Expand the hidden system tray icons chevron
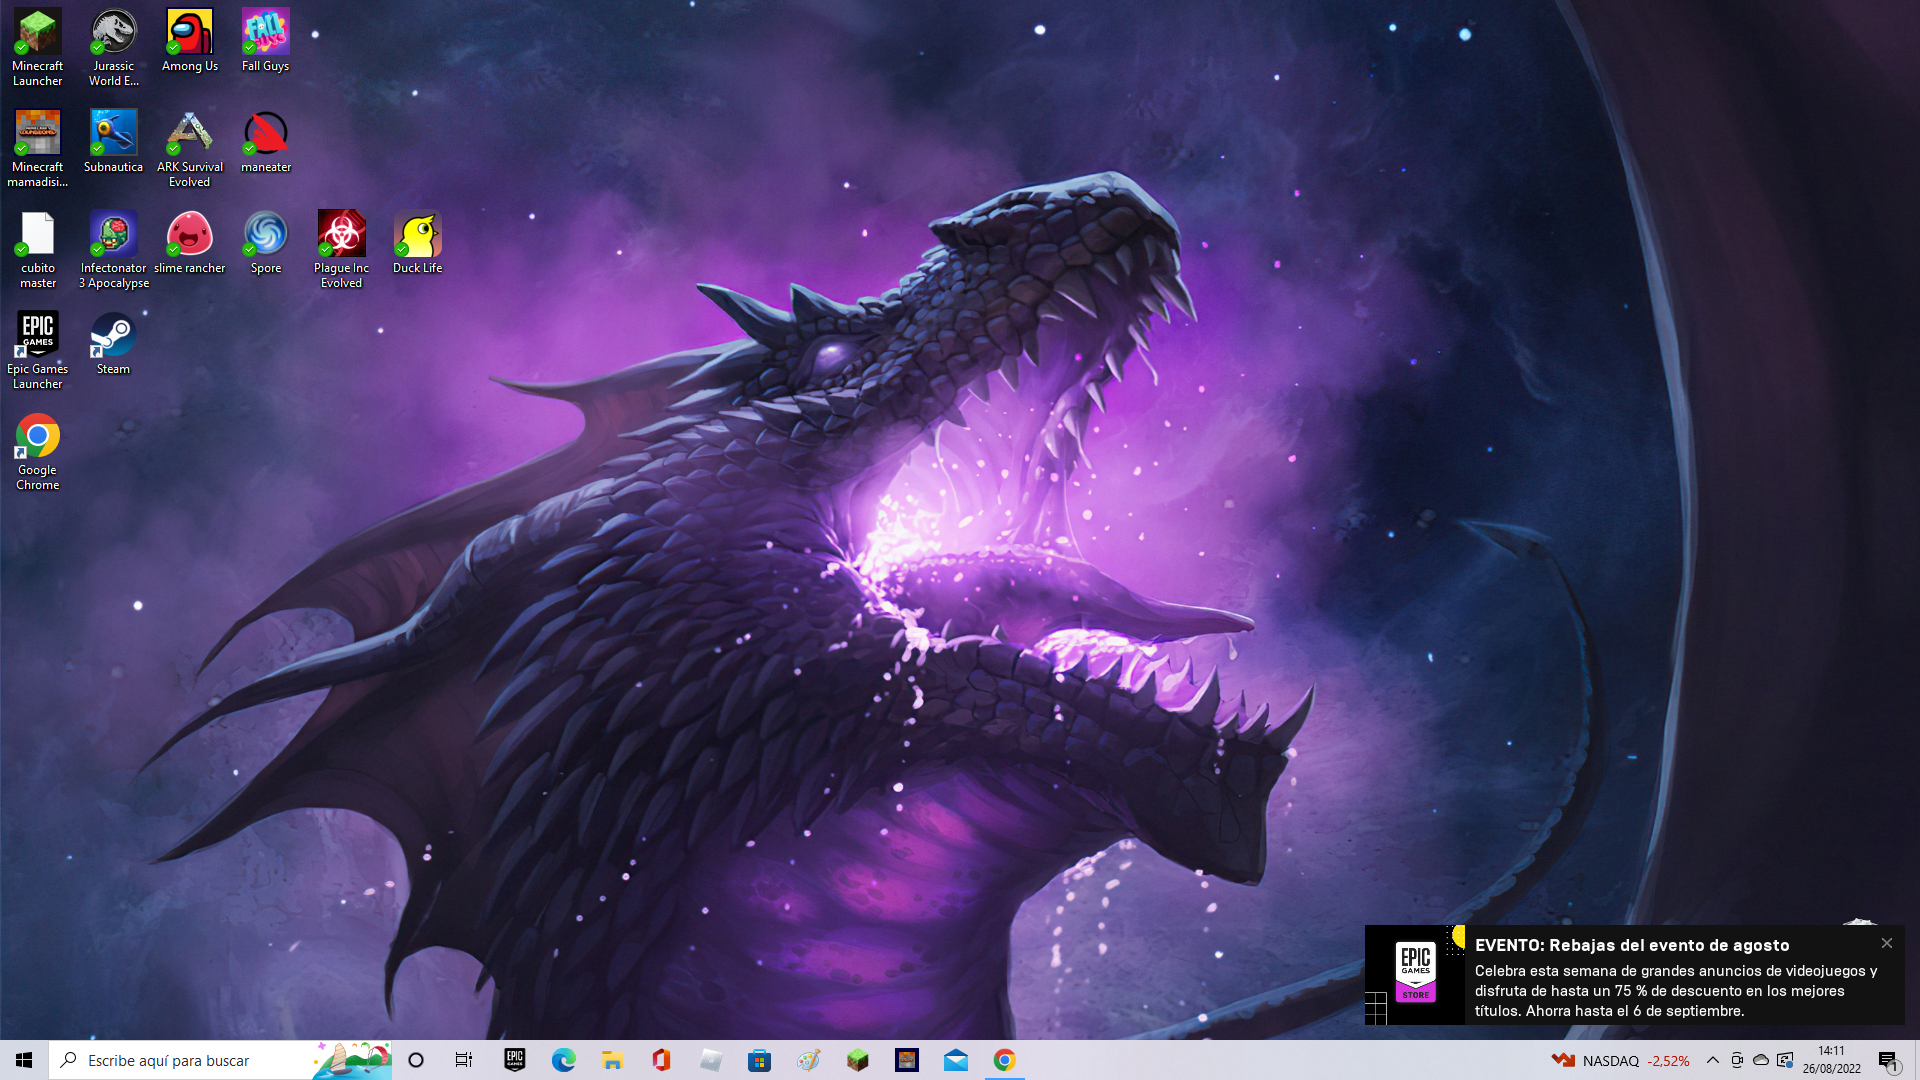The image size is (1920, 1080). pyautogui.click(x=1713, y=1060)
